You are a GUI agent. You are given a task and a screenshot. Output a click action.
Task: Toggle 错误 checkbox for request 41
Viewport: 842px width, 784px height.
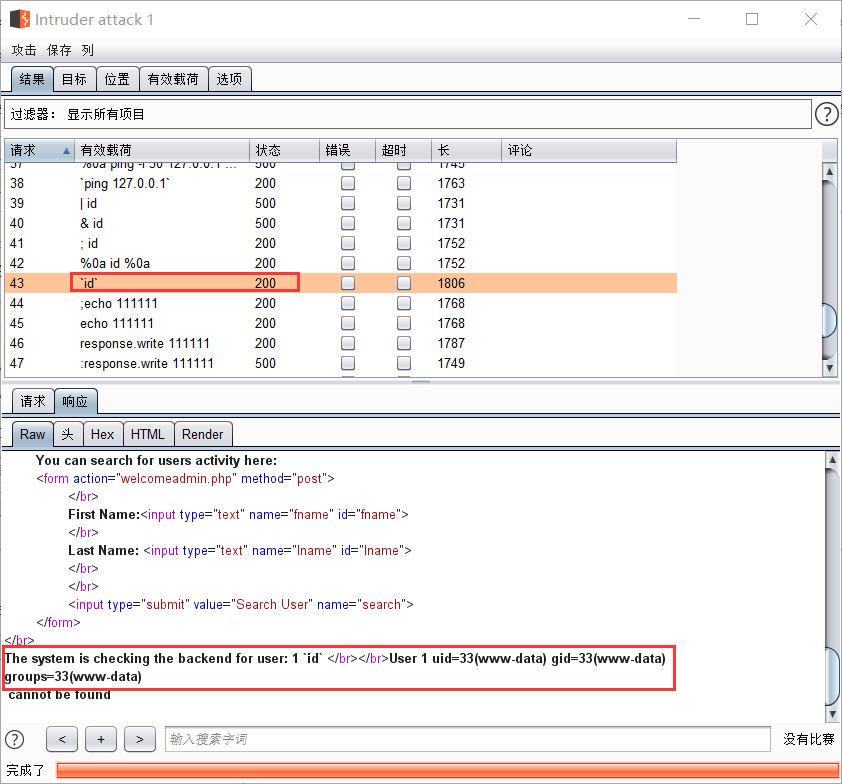348,243
